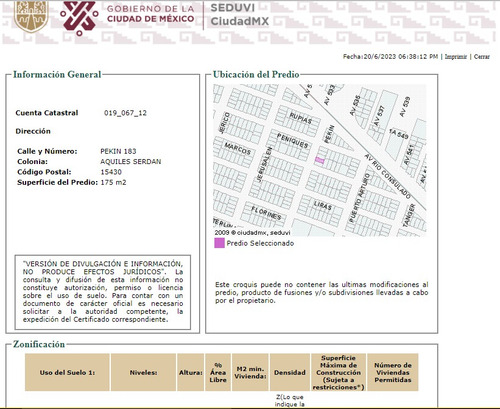Click the pink selected lot on the map
Viewport: 500px width, 409px height.
320,160
